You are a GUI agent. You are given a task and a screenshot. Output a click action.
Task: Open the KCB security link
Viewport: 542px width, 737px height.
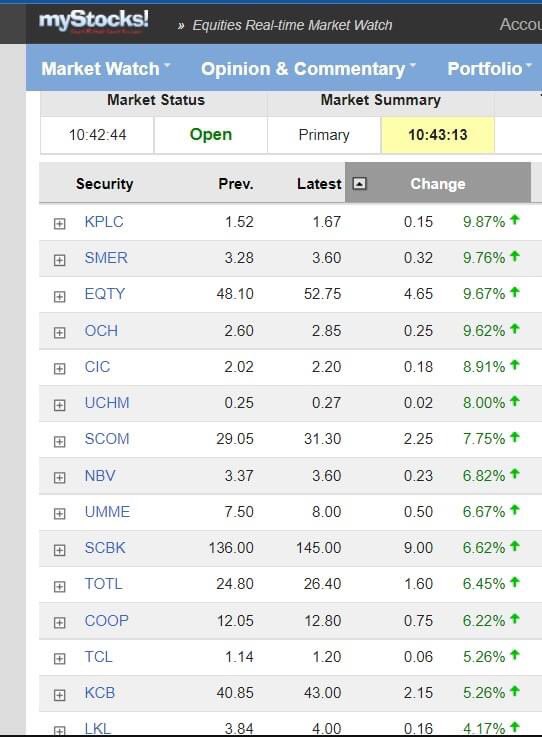point(100,692)
